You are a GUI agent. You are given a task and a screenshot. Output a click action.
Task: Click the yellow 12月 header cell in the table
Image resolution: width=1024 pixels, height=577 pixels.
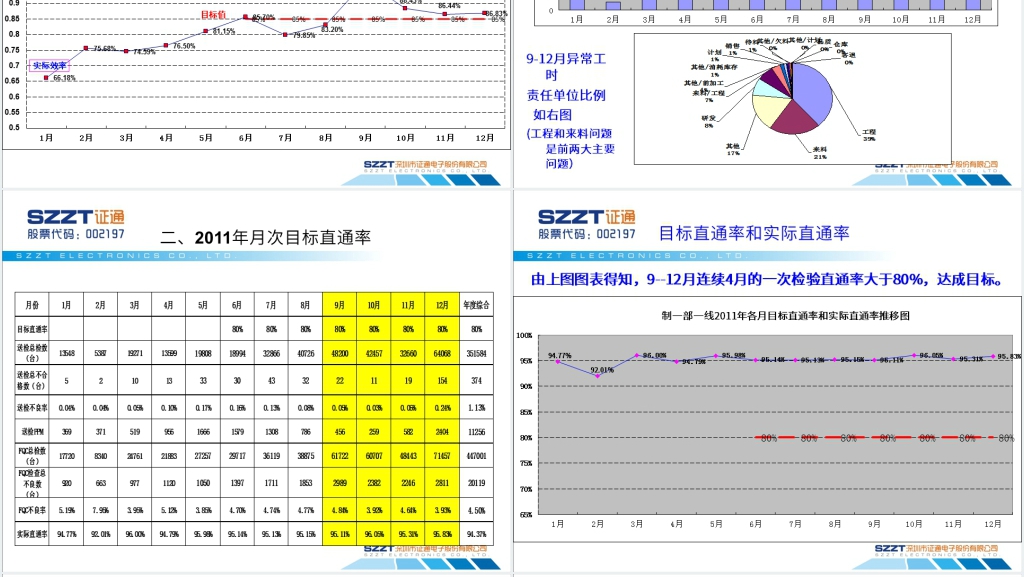[x=443, y=305]
